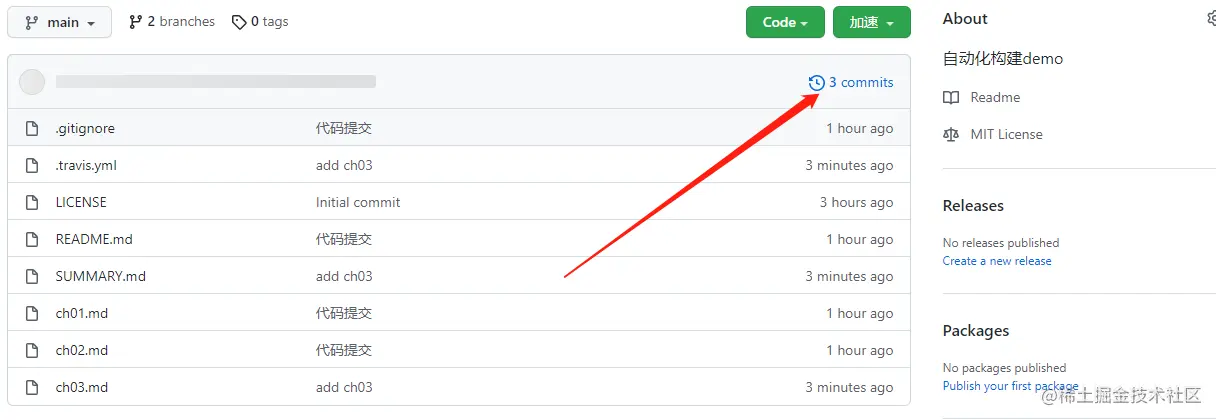Image resolution: width=1216 pixels, height=420 pixels.
Task: Expand the green Code dropdown button
Action: (785, 22)
